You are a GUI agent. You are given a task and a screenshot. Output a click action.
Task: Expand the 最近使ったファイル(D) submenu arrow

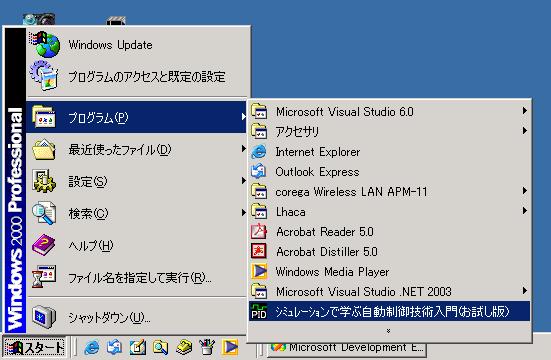pyautogui.click(x=243, y=149)
